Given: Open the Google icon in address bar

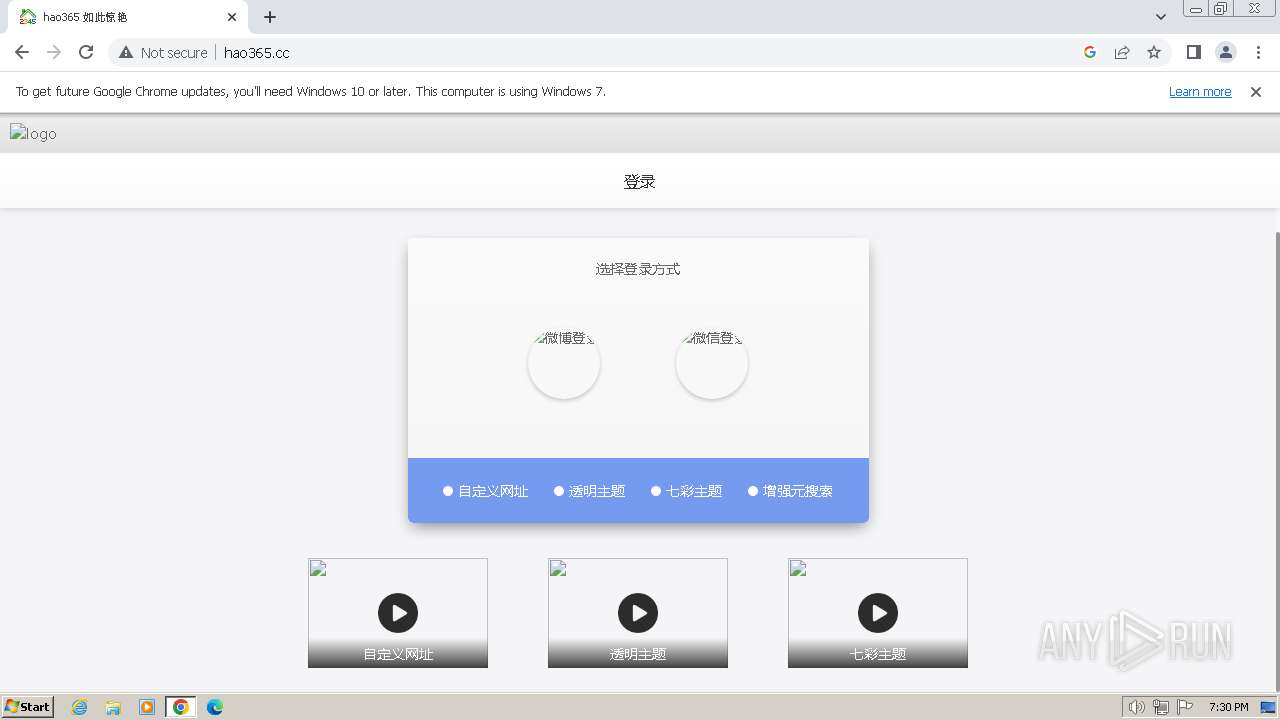Looking at the screenshot, I should tap(1090, 52).
